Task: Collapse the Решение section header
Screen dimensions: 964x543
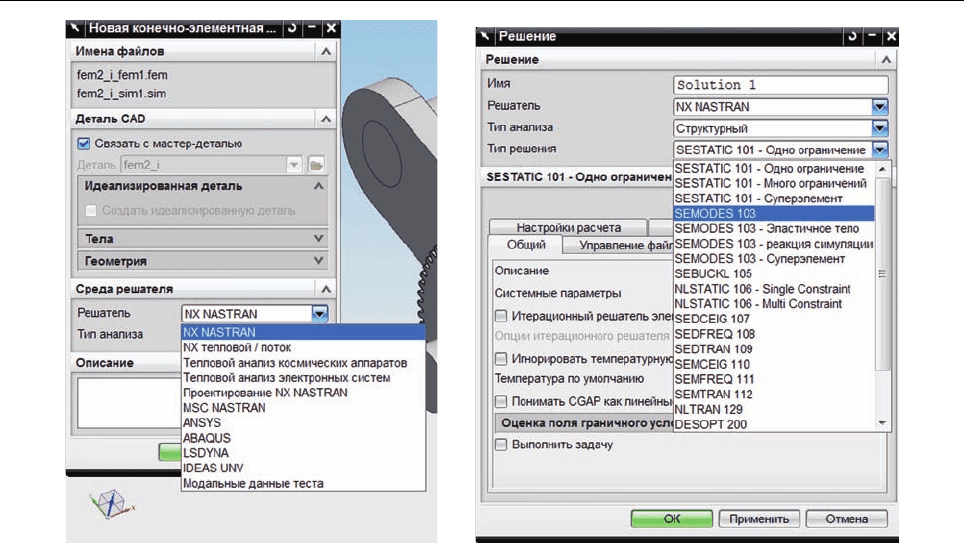Action: pyautogui.click(x=886, y=60)
